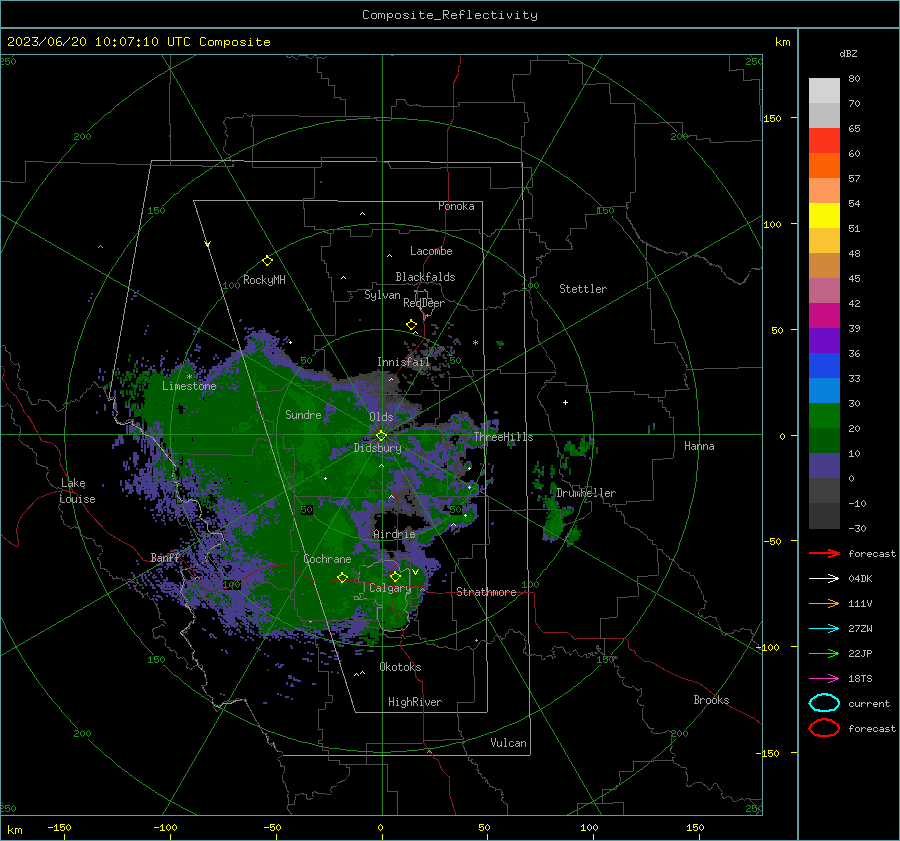Click the Okotoks city label
Viewport: 900px width, 841px height.
click(400, 667)
